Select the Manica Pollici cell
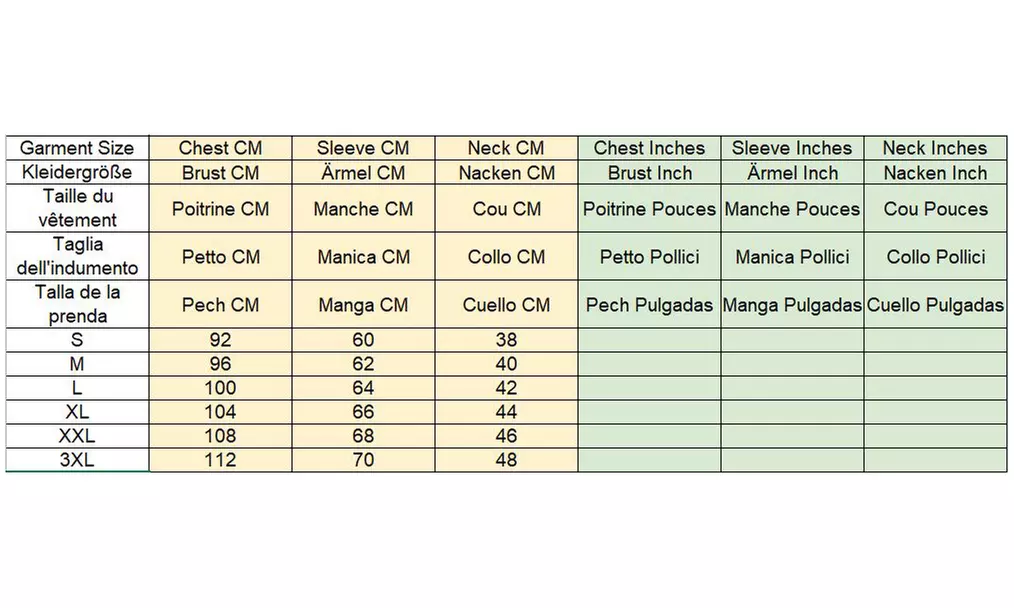 pos(792,257)
